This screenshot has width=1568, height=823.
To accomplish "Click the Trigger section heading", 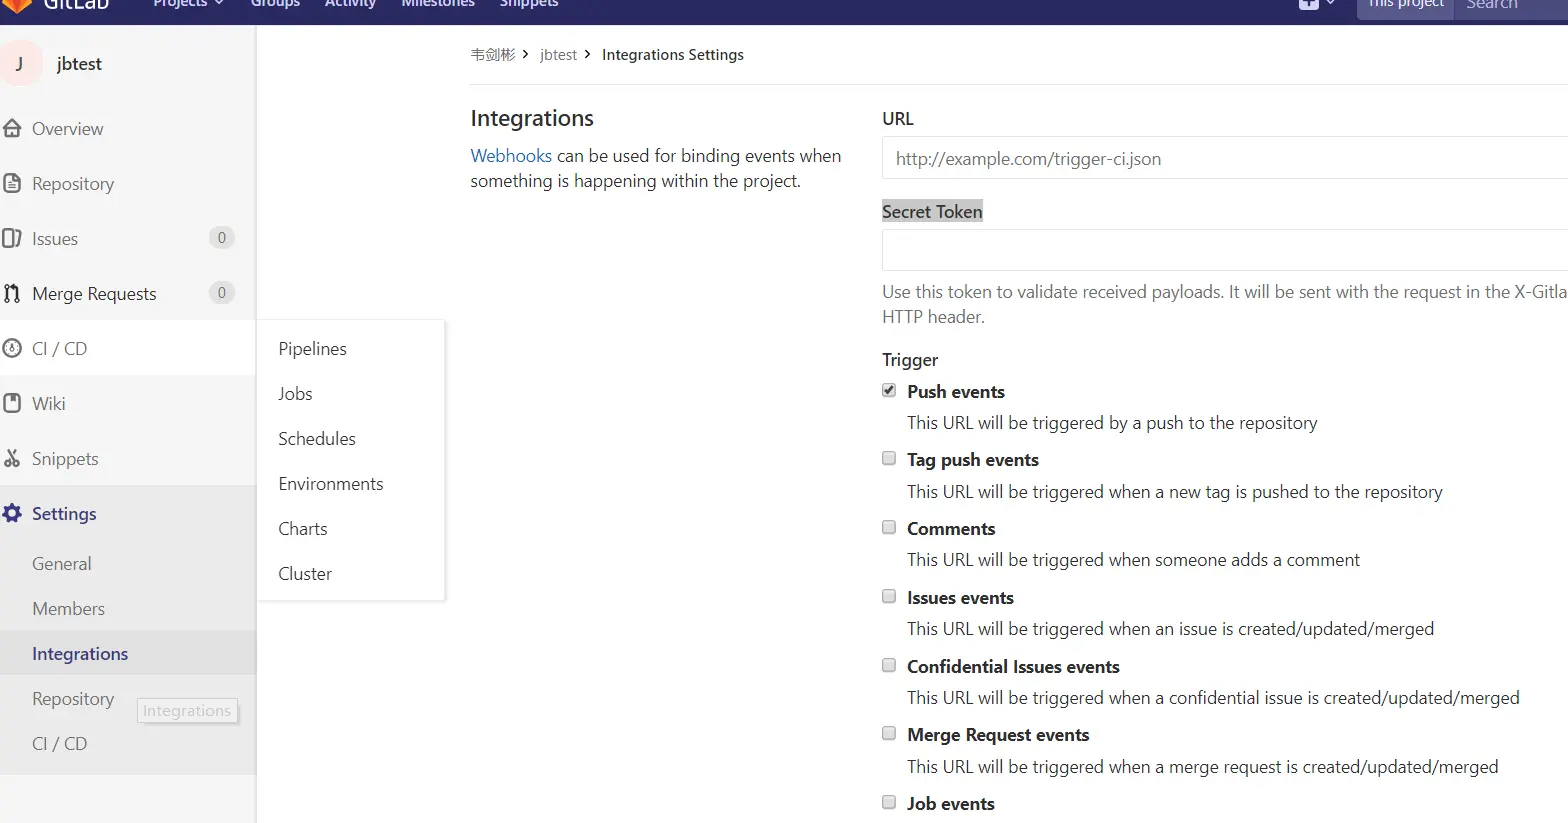I will pyautogui.click(x=910, y=360).
